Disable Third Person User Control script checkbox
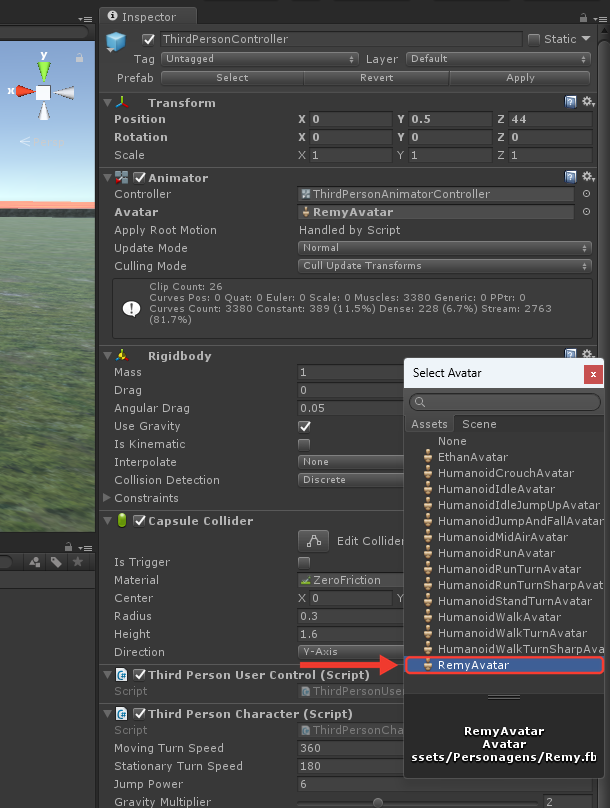610x808 pixels. coord(139,675)
